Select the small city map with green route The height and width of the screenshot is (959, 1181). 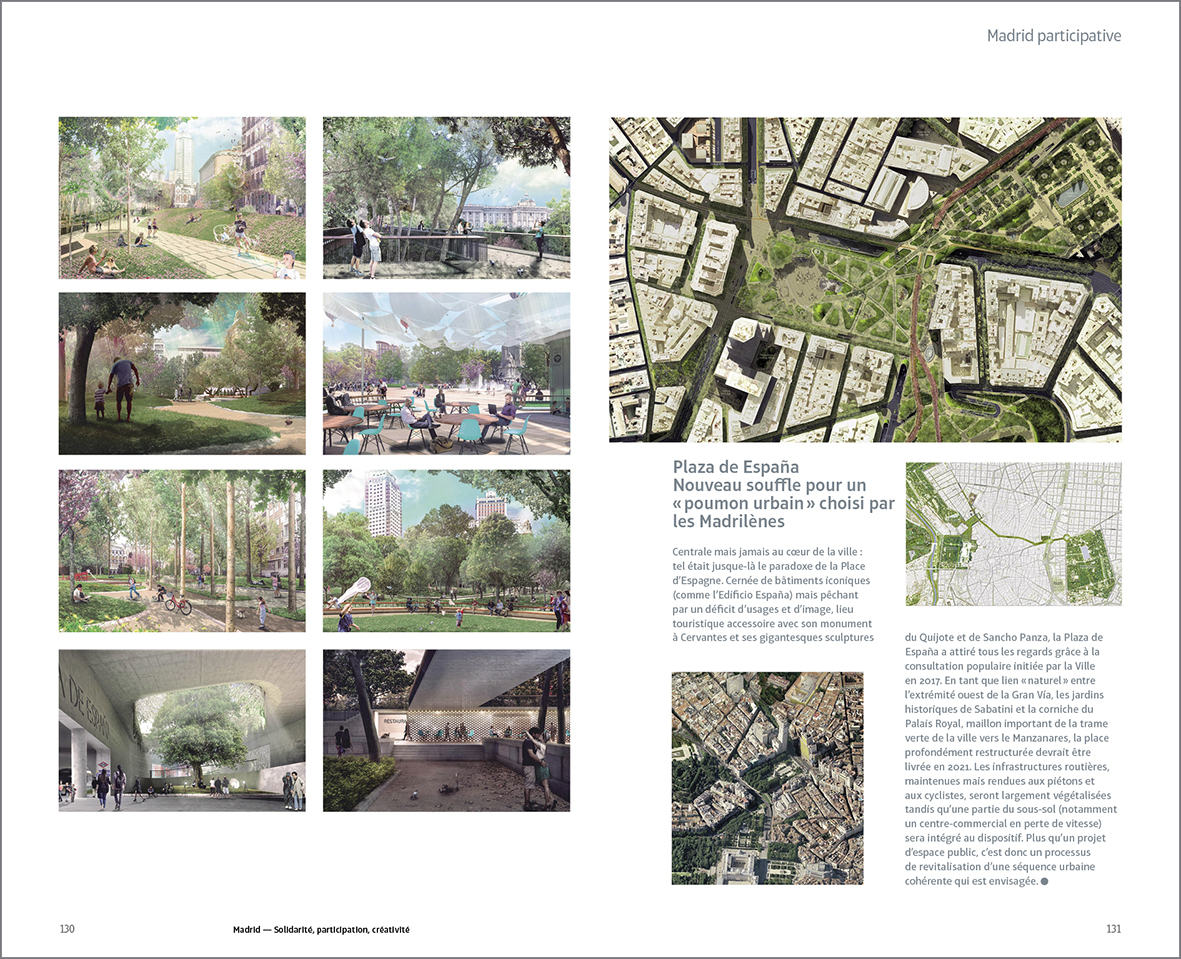[1014, 534]
